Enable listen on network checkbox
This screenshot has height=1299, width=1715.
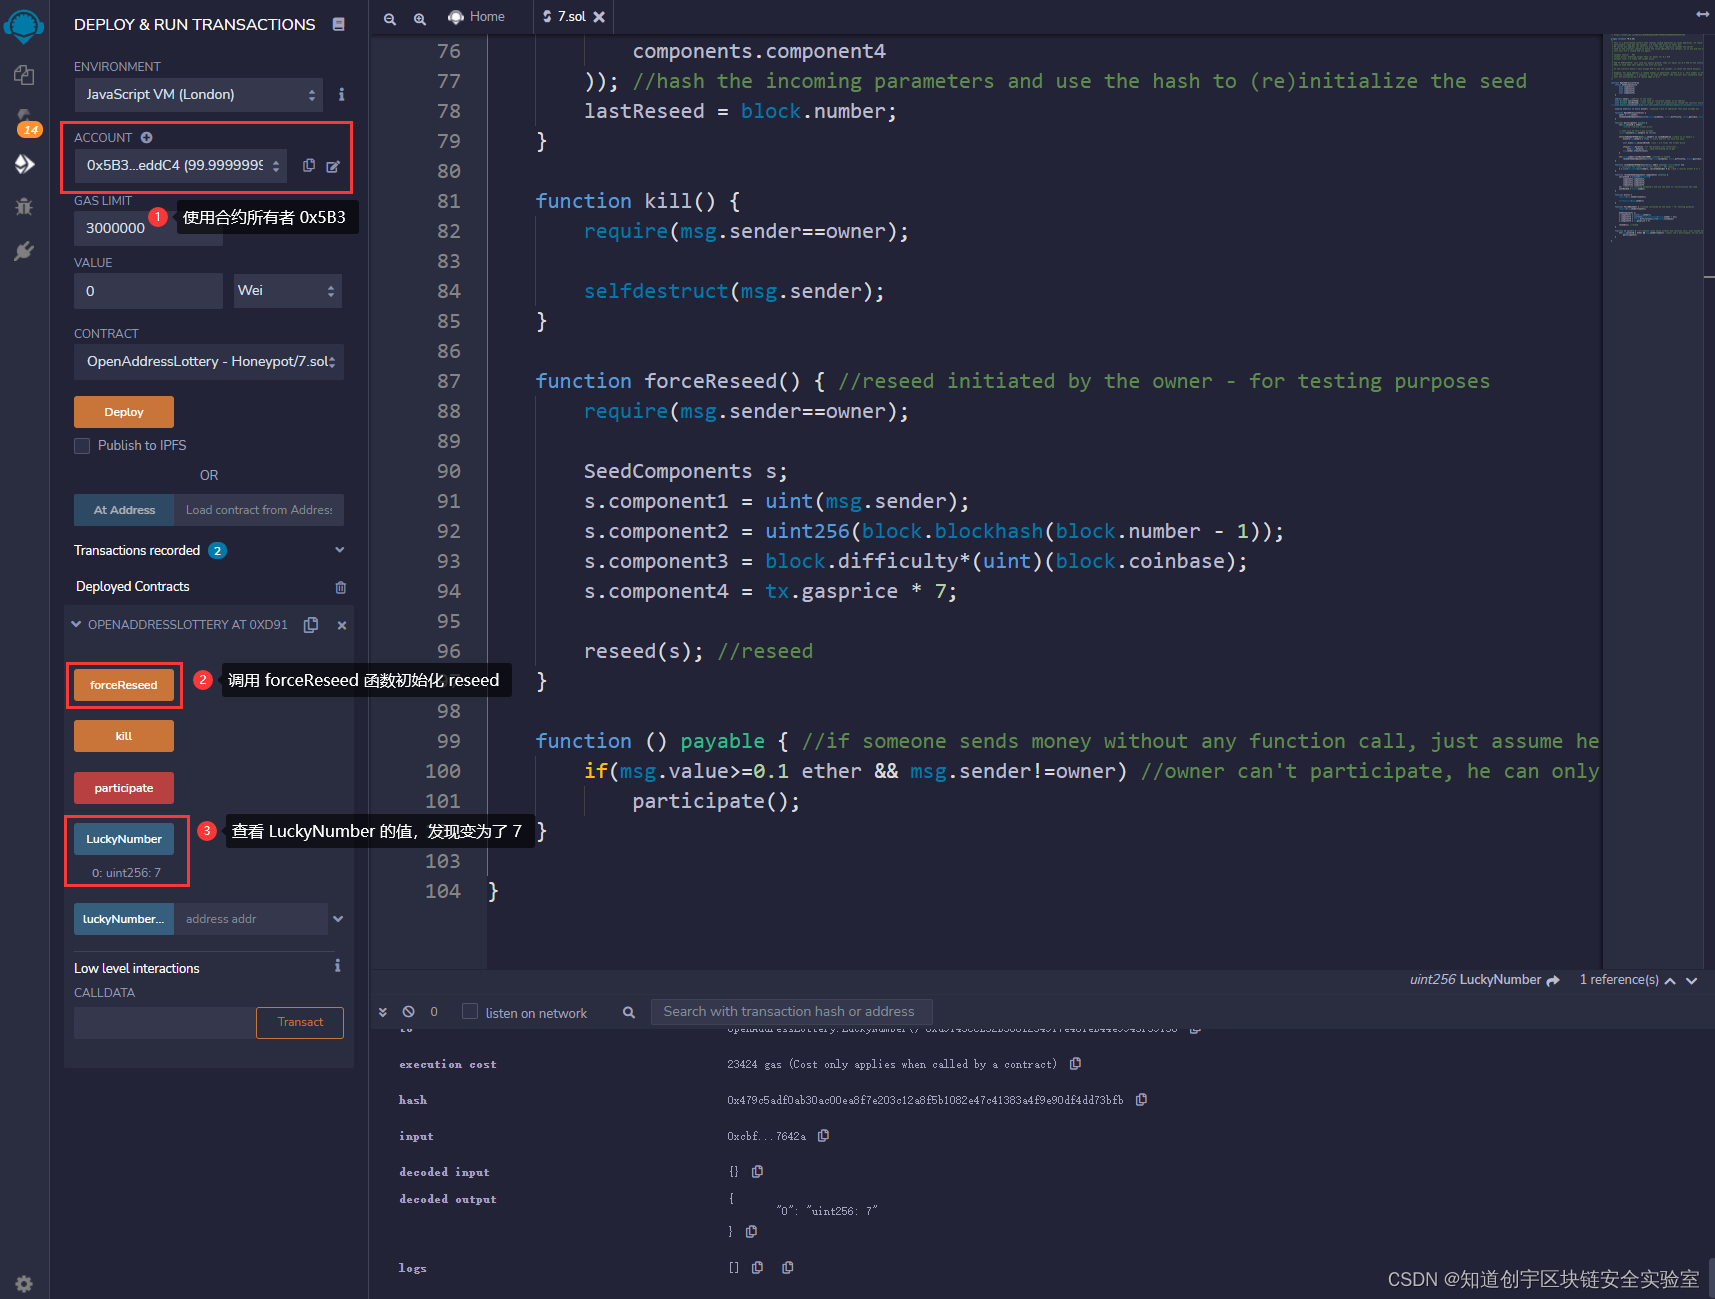click(470, 1012)
